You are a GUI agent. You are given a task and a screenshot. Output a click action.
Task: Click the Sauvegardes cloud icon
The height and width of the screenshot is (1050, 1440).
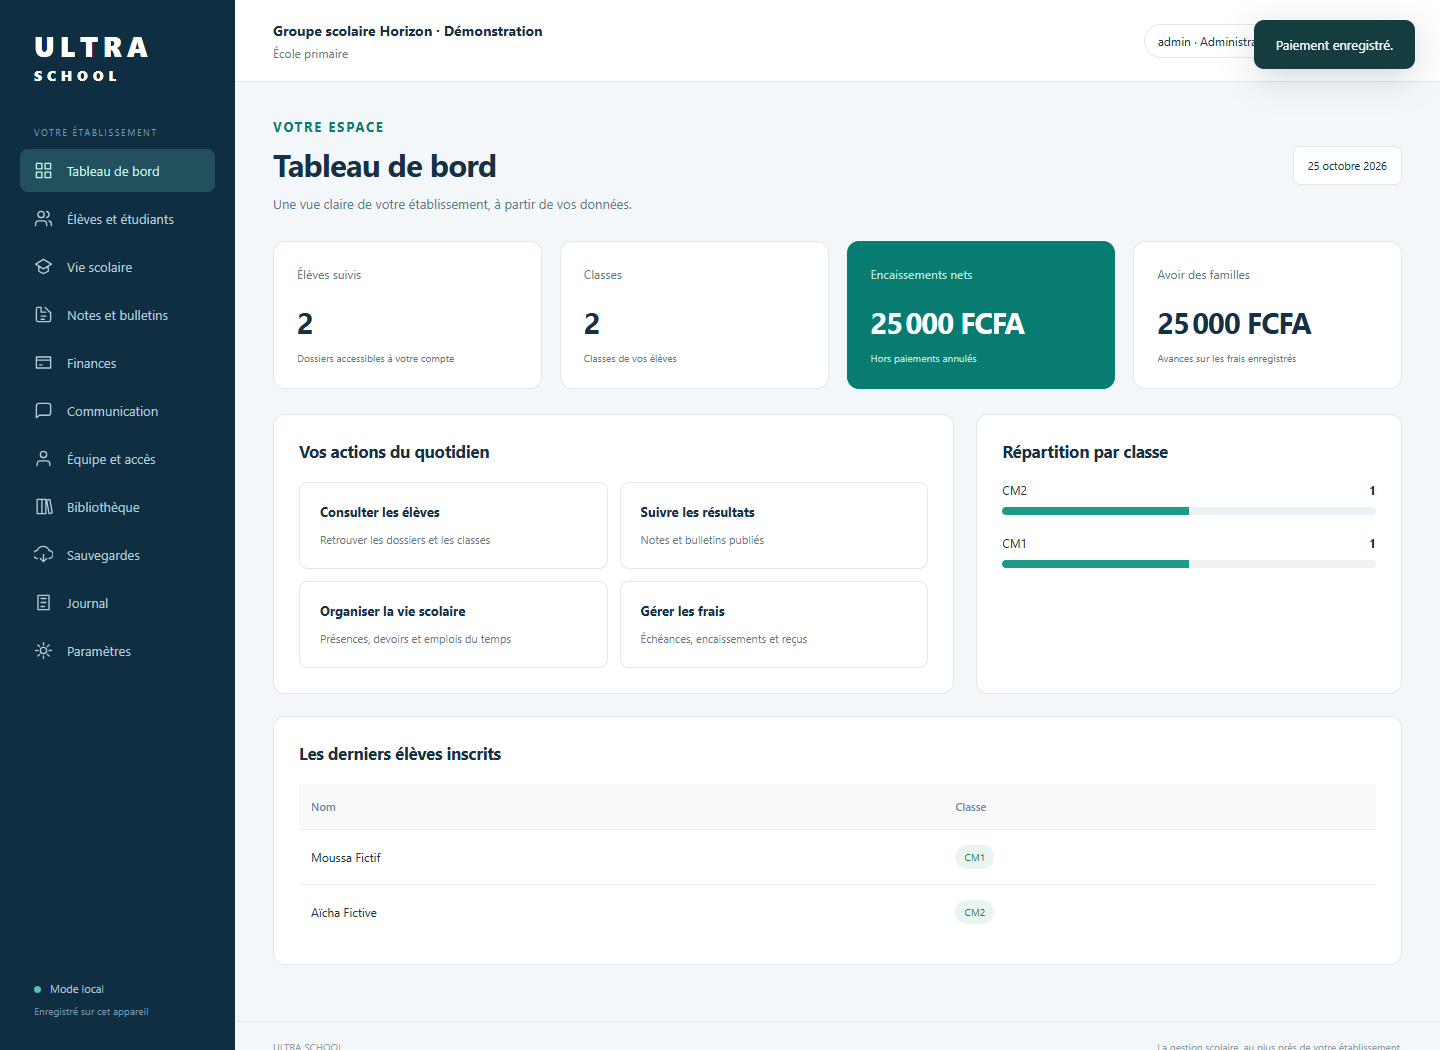click(43, 555)
